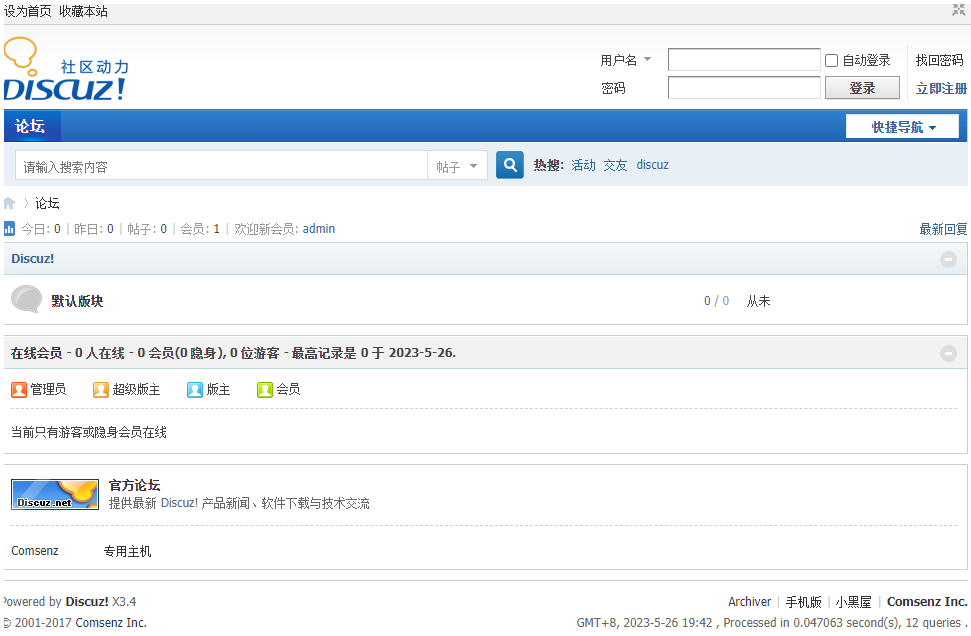Click the 在线会员 heading link
The image size is (971, 636).
pos(36,353)
